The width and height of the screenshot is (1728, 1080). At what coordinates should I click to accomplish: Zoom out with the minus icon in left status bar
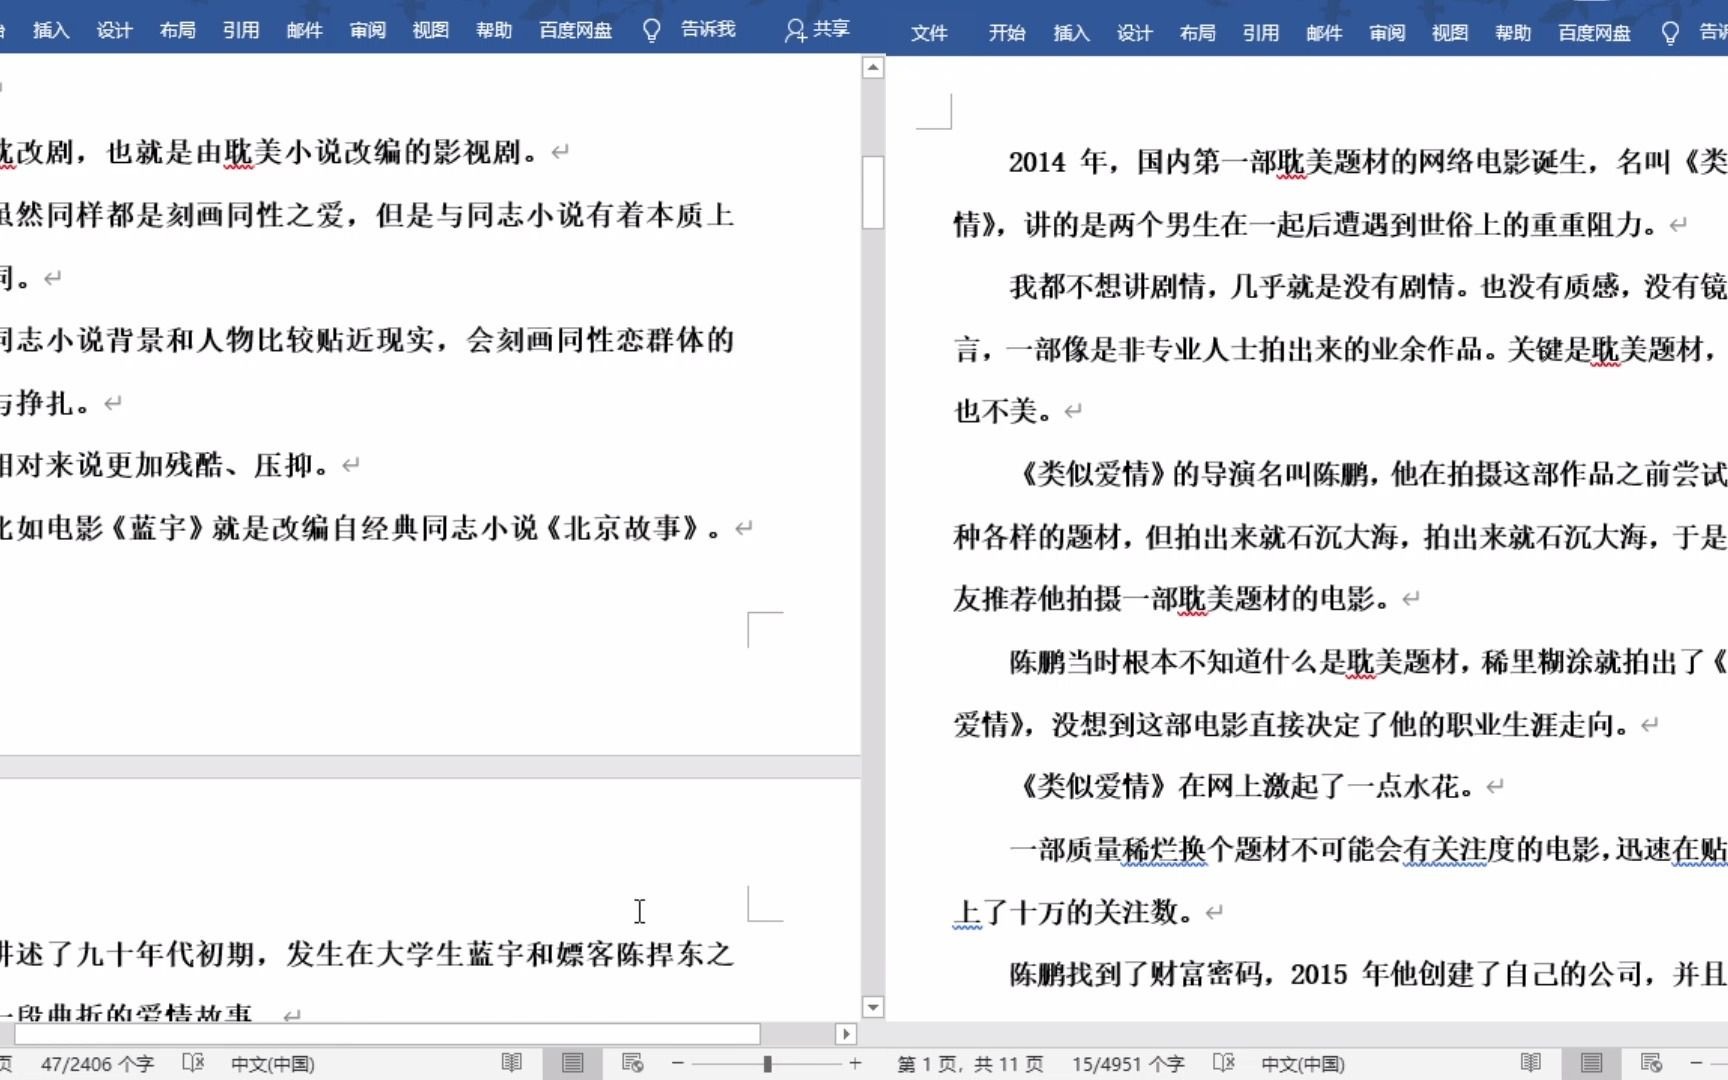(677, 1064)
